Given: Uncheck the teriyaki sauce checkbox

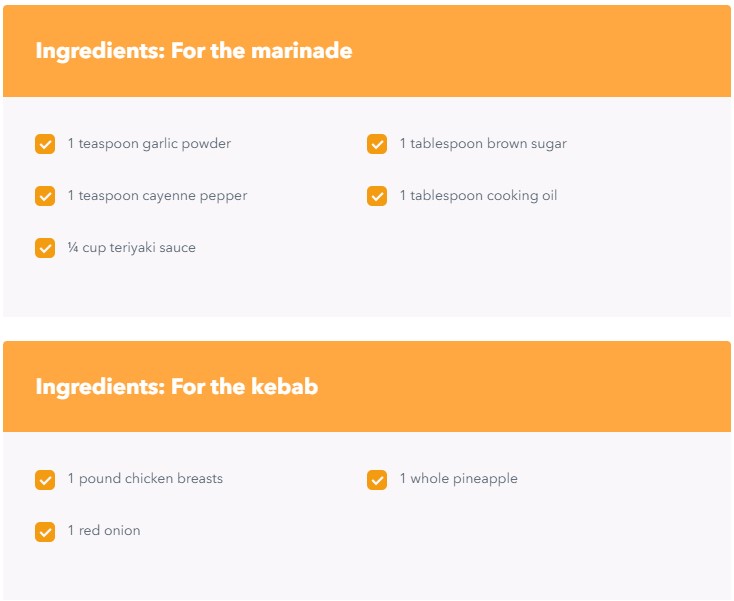Looking at the screenshot, I should pyautogui.click(x=45, y=248).
